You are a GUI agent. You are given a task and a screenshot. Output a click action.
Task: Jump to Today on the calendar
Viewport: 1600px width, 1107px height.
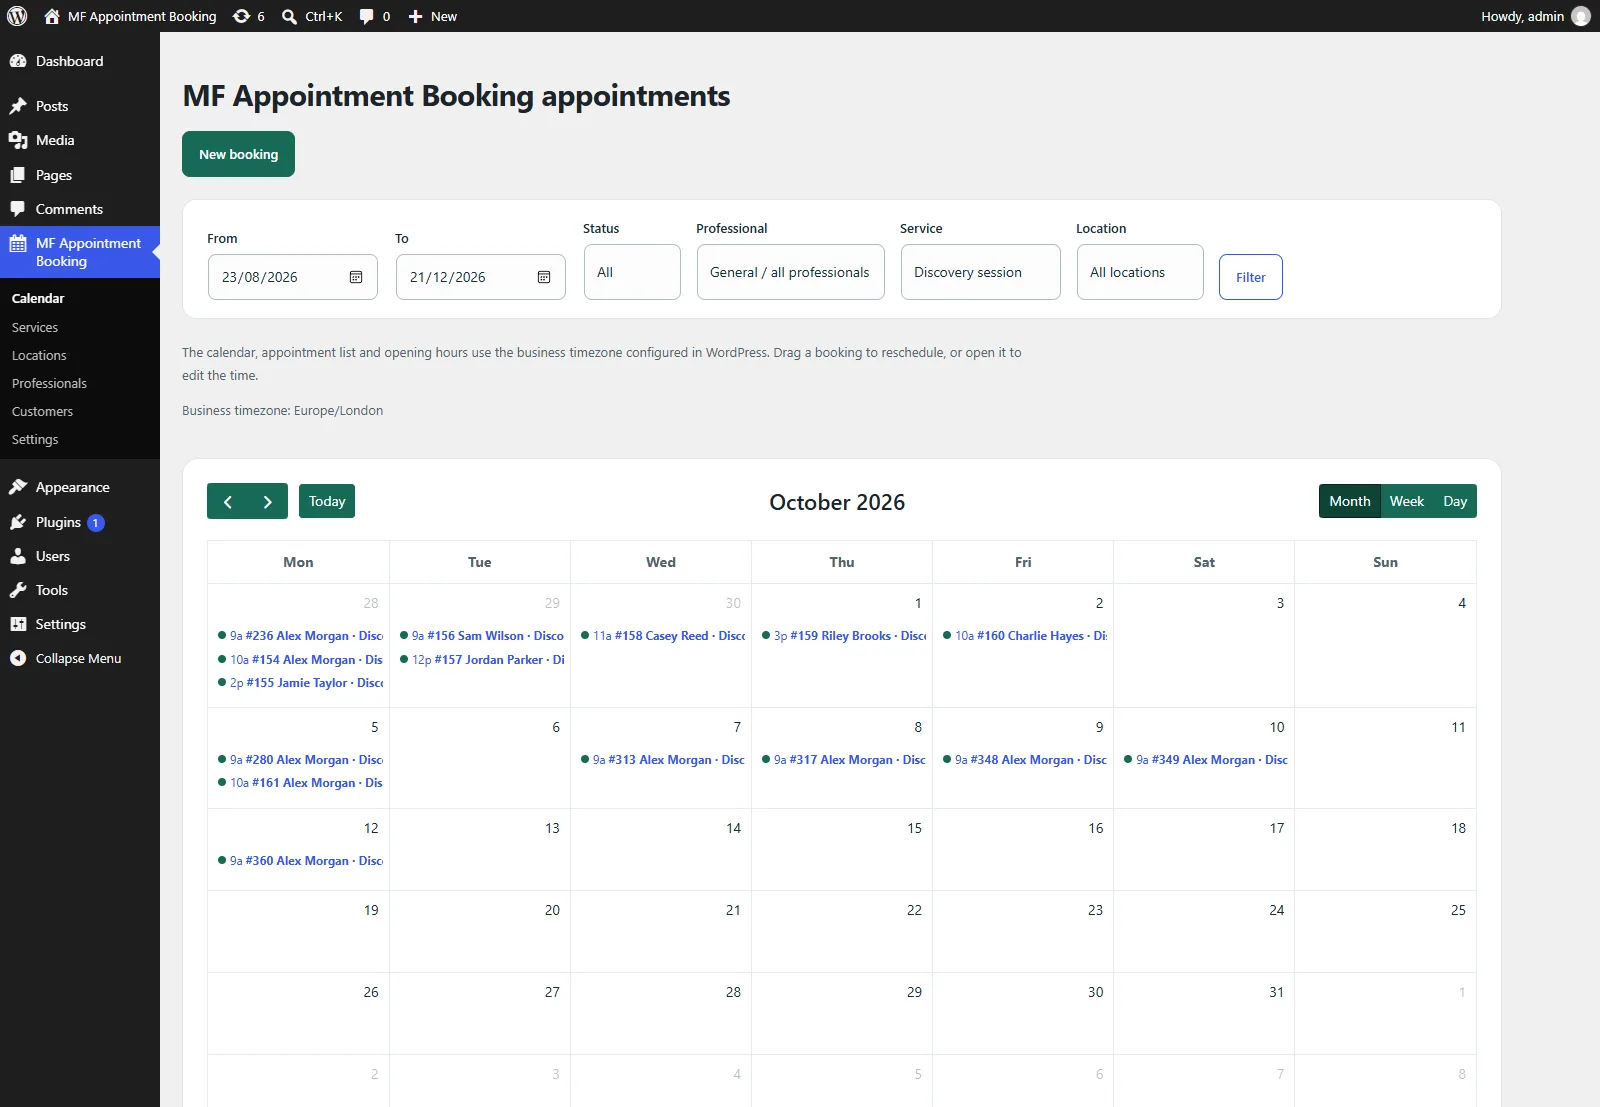(327, 501)
